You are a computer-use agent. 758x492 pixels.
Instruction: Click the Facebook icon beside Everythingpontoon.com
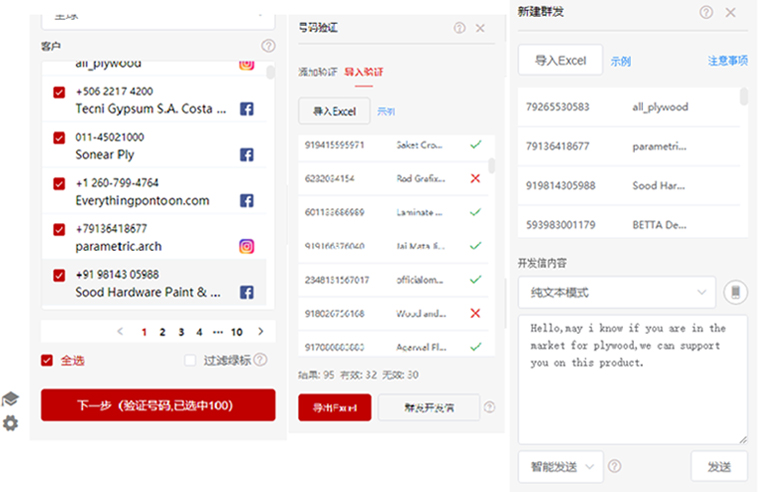pos(247,201)
